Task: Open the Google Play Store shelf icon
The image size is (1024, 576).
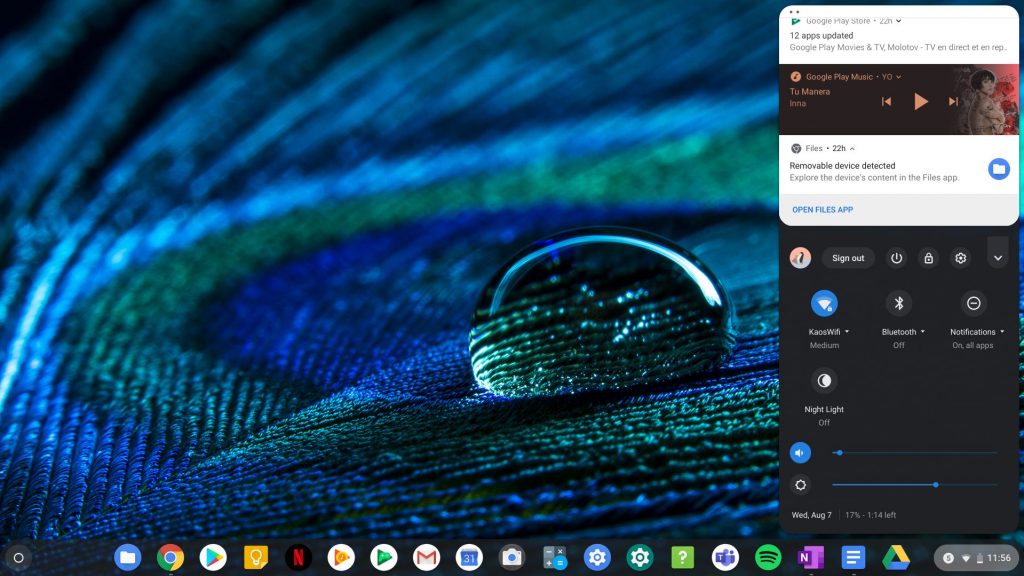Action: 213,558
